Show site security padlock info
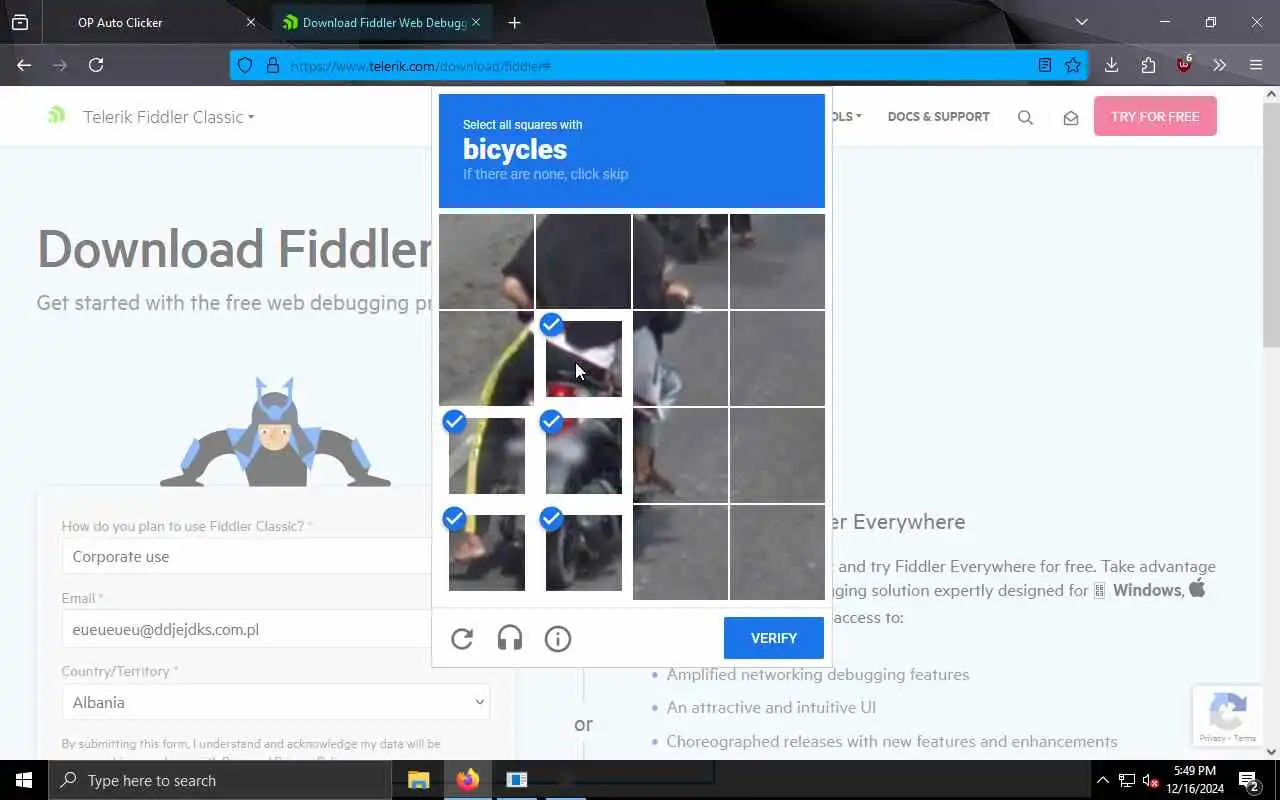The height and width of the screenshot is (800, 1280). (272, 65)
